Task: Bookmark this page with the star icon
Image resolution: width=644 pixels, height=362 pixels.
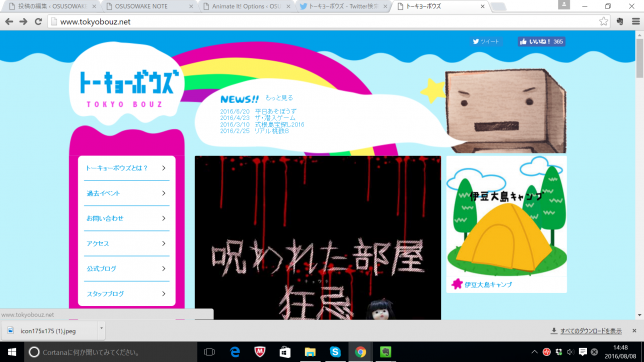Action: pyautogui.click(x=603, y=21)
